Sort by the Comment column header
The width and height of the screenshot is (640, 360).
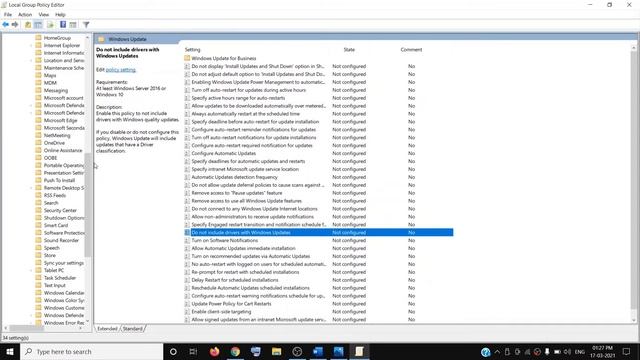pyautogui.click(x=411, y=49)
